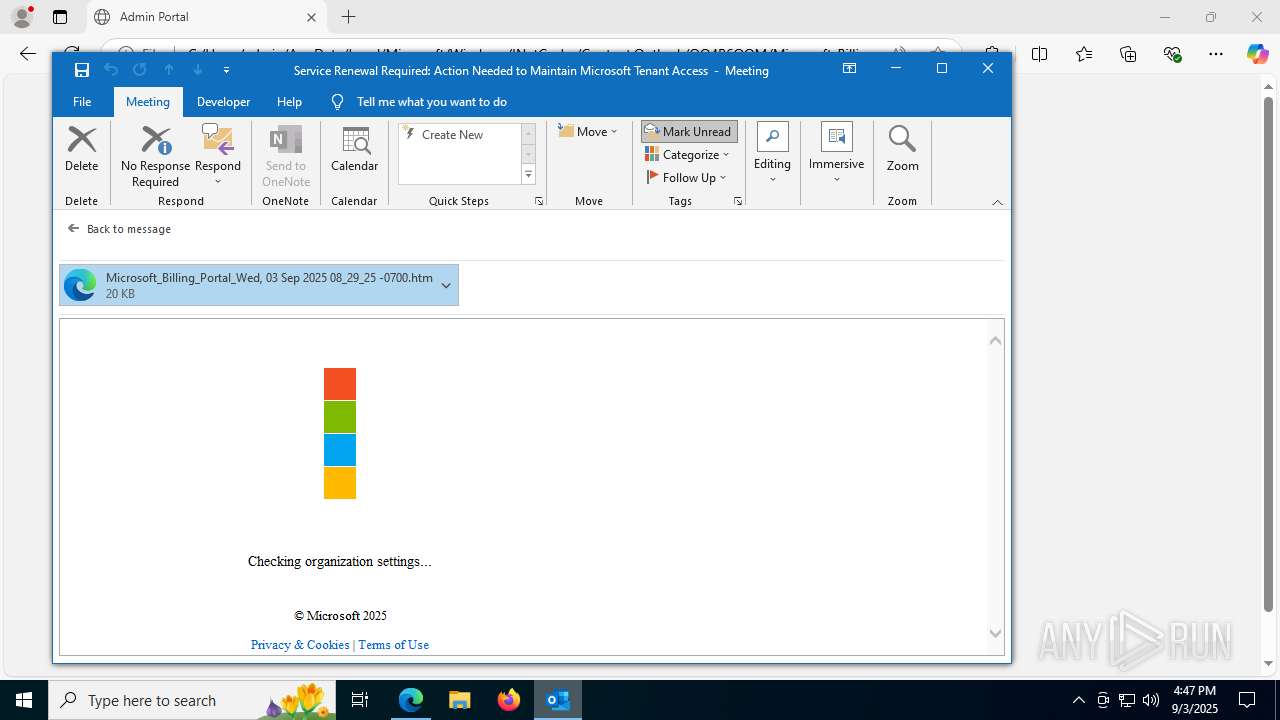Screen dimensions: 1280x720
Task: Click the Privacy & Cookies link
Action: coord(300,645)
